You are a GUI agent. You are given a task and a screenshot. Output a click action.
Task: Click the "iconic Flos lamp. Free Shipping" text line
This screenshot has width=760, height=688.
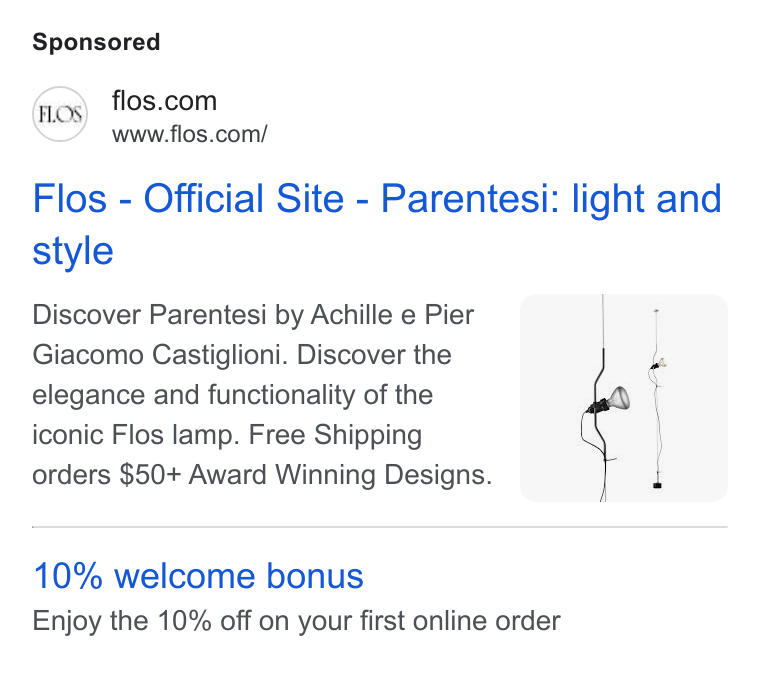pyautogui.click(x=227, y=434)
